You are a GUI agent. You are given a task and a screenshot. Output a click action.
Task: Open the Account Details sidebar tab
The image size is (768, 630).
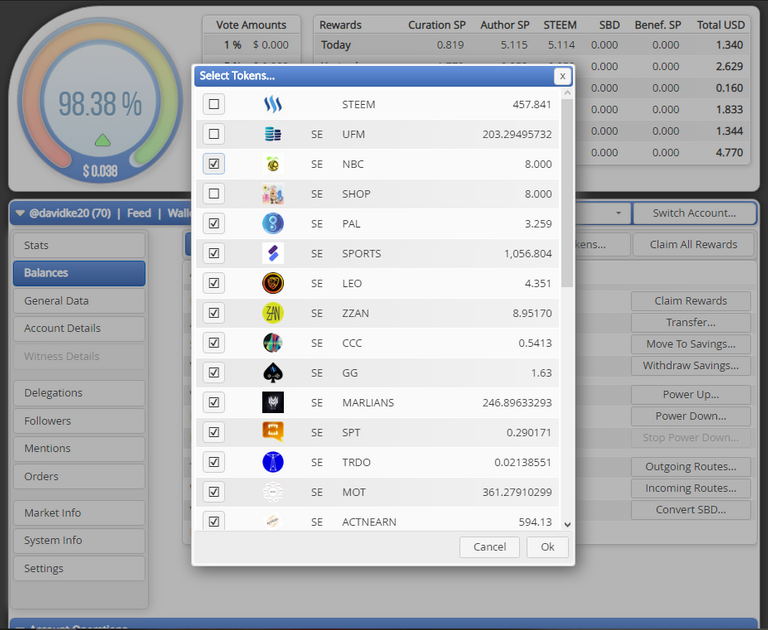(x=79, y=328)
